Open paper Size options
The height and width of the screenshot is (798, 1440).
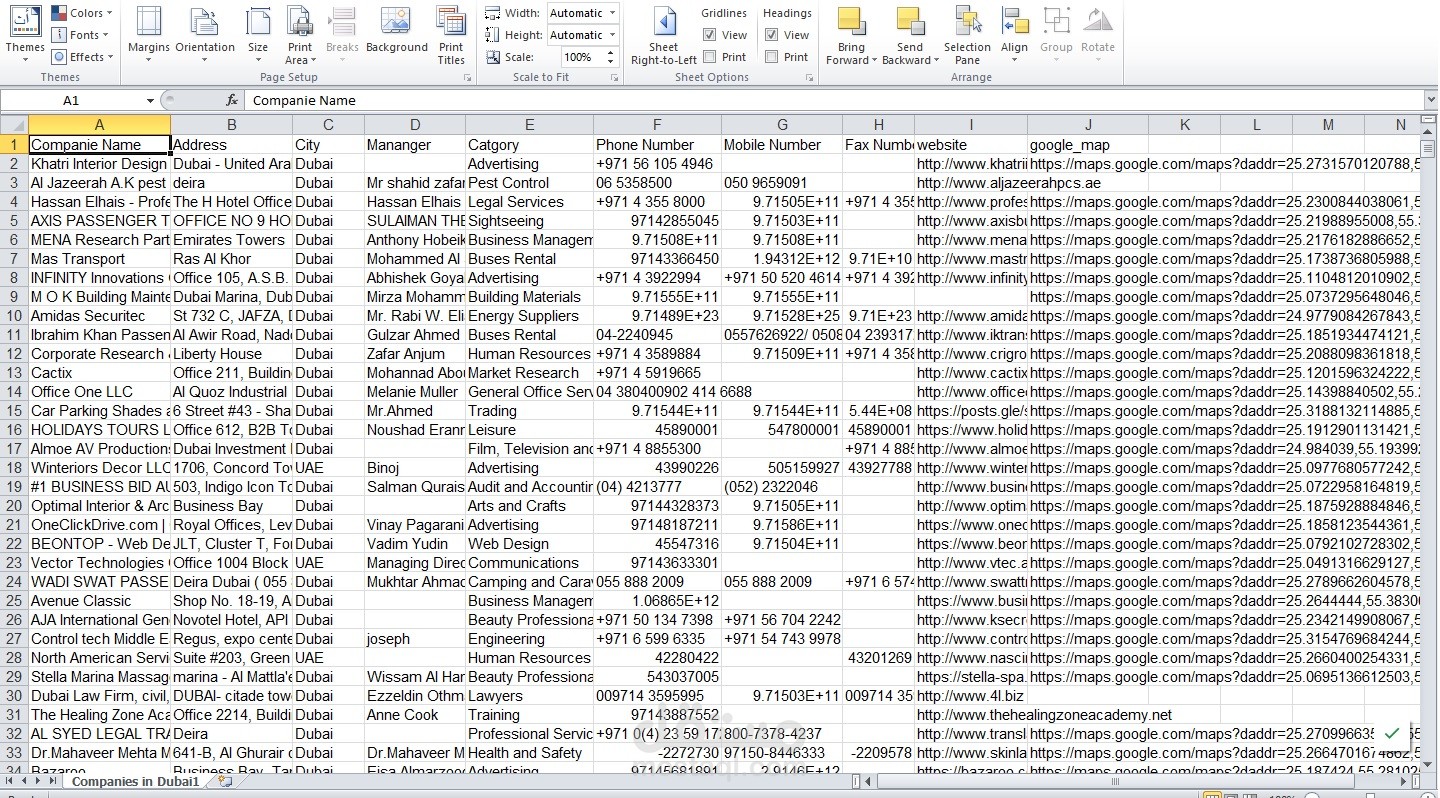(x=258, y=35)
